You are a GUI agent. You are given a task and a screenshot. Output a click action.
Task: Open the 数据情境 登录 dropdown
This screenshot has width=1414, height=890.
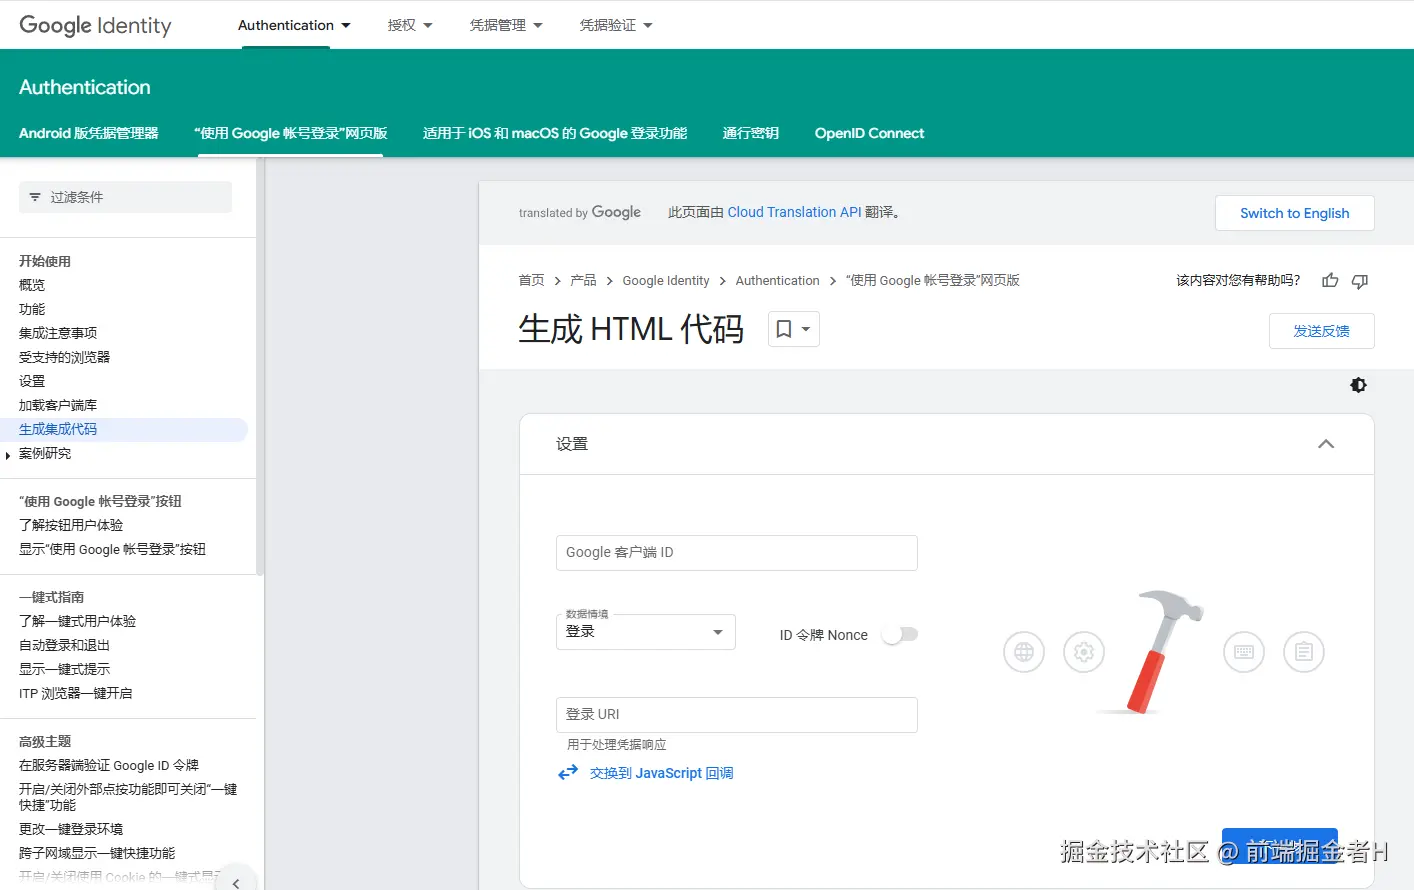pos(646,632)
